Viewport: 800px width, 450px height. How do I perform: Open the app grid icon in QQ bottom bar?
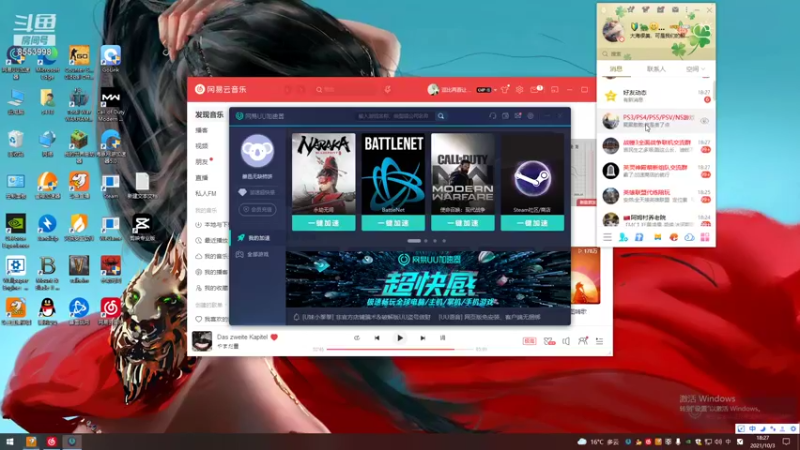pos(705,237)
